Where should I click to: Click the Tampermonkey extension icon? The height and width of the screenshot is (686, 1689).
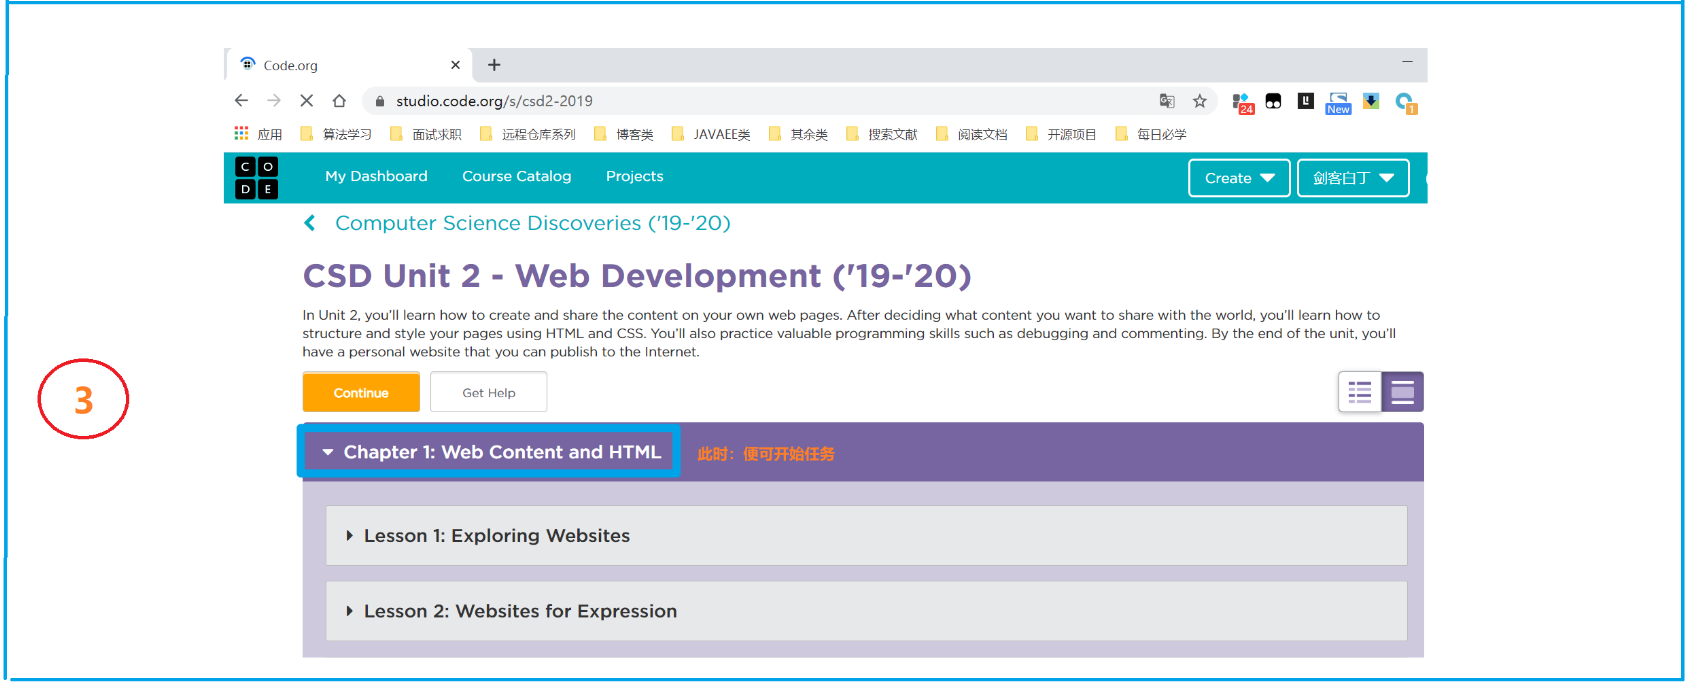point(1273,101)
